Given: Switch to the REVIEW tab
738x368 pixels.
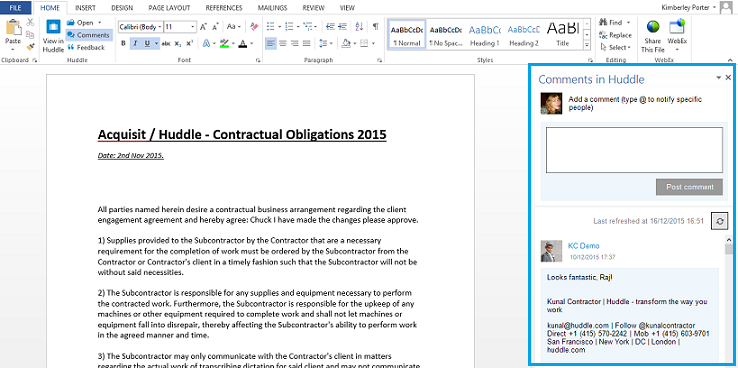Looking at the screenshot, I should click(x=313, y=8).
